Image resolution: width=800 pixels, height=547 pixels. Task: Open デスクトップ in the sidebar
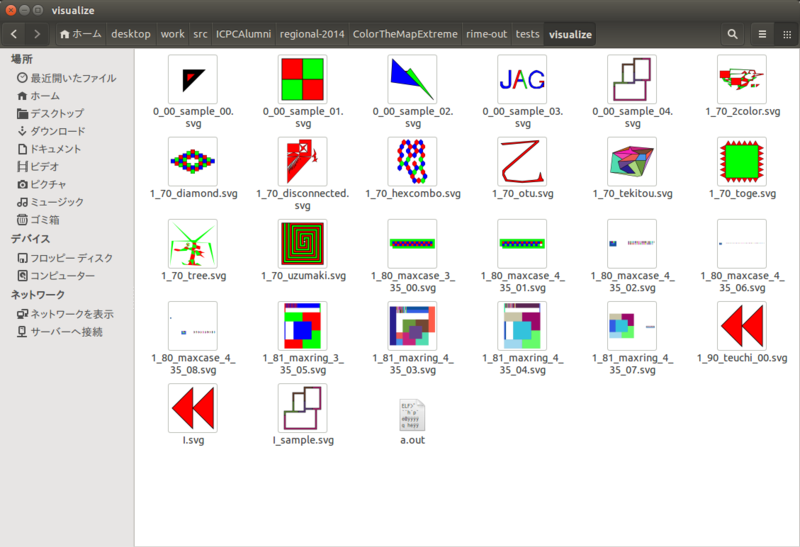[51, 113]
